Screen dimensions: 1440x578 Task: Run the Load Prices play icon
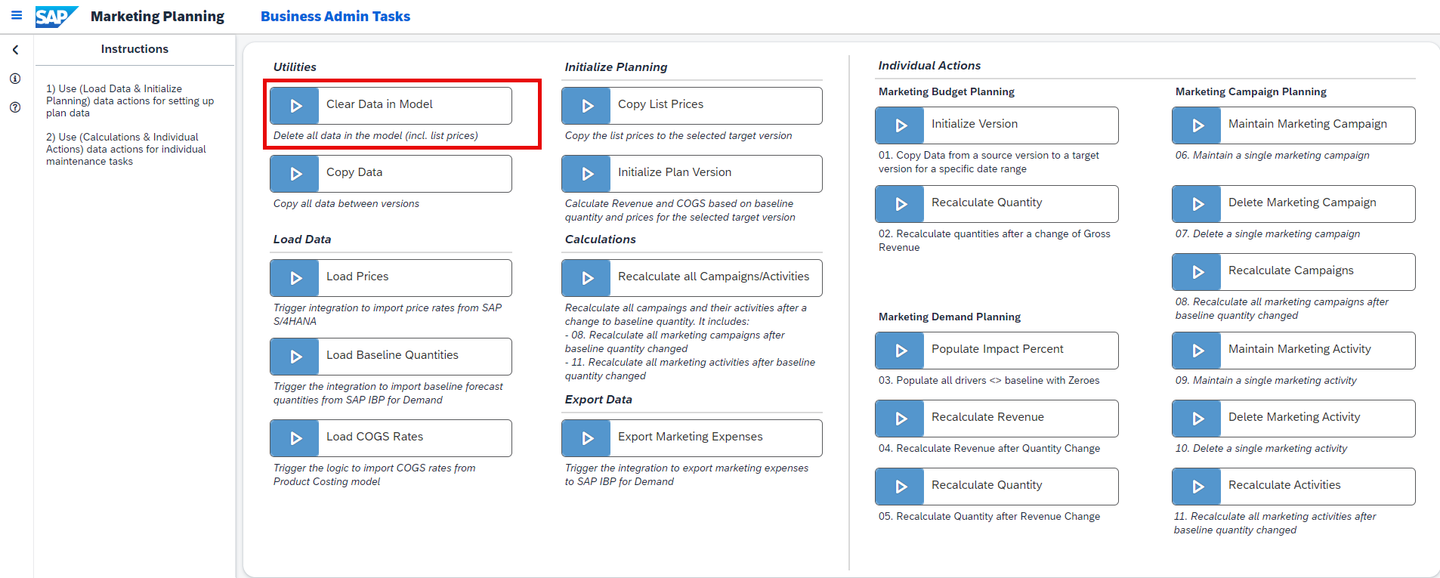pyautogui.click(x=295, y=277)
